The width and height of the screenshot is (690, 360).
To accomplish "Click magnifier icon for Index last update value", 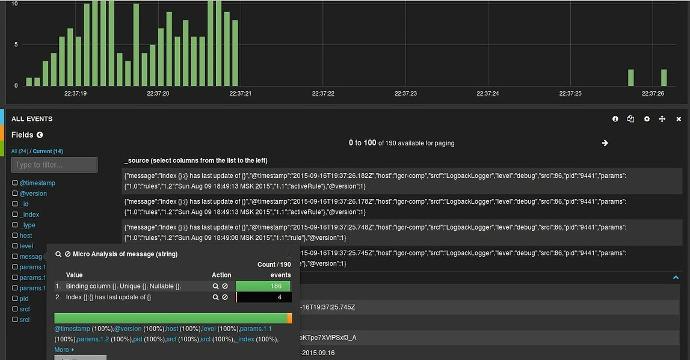I will 216,297.
